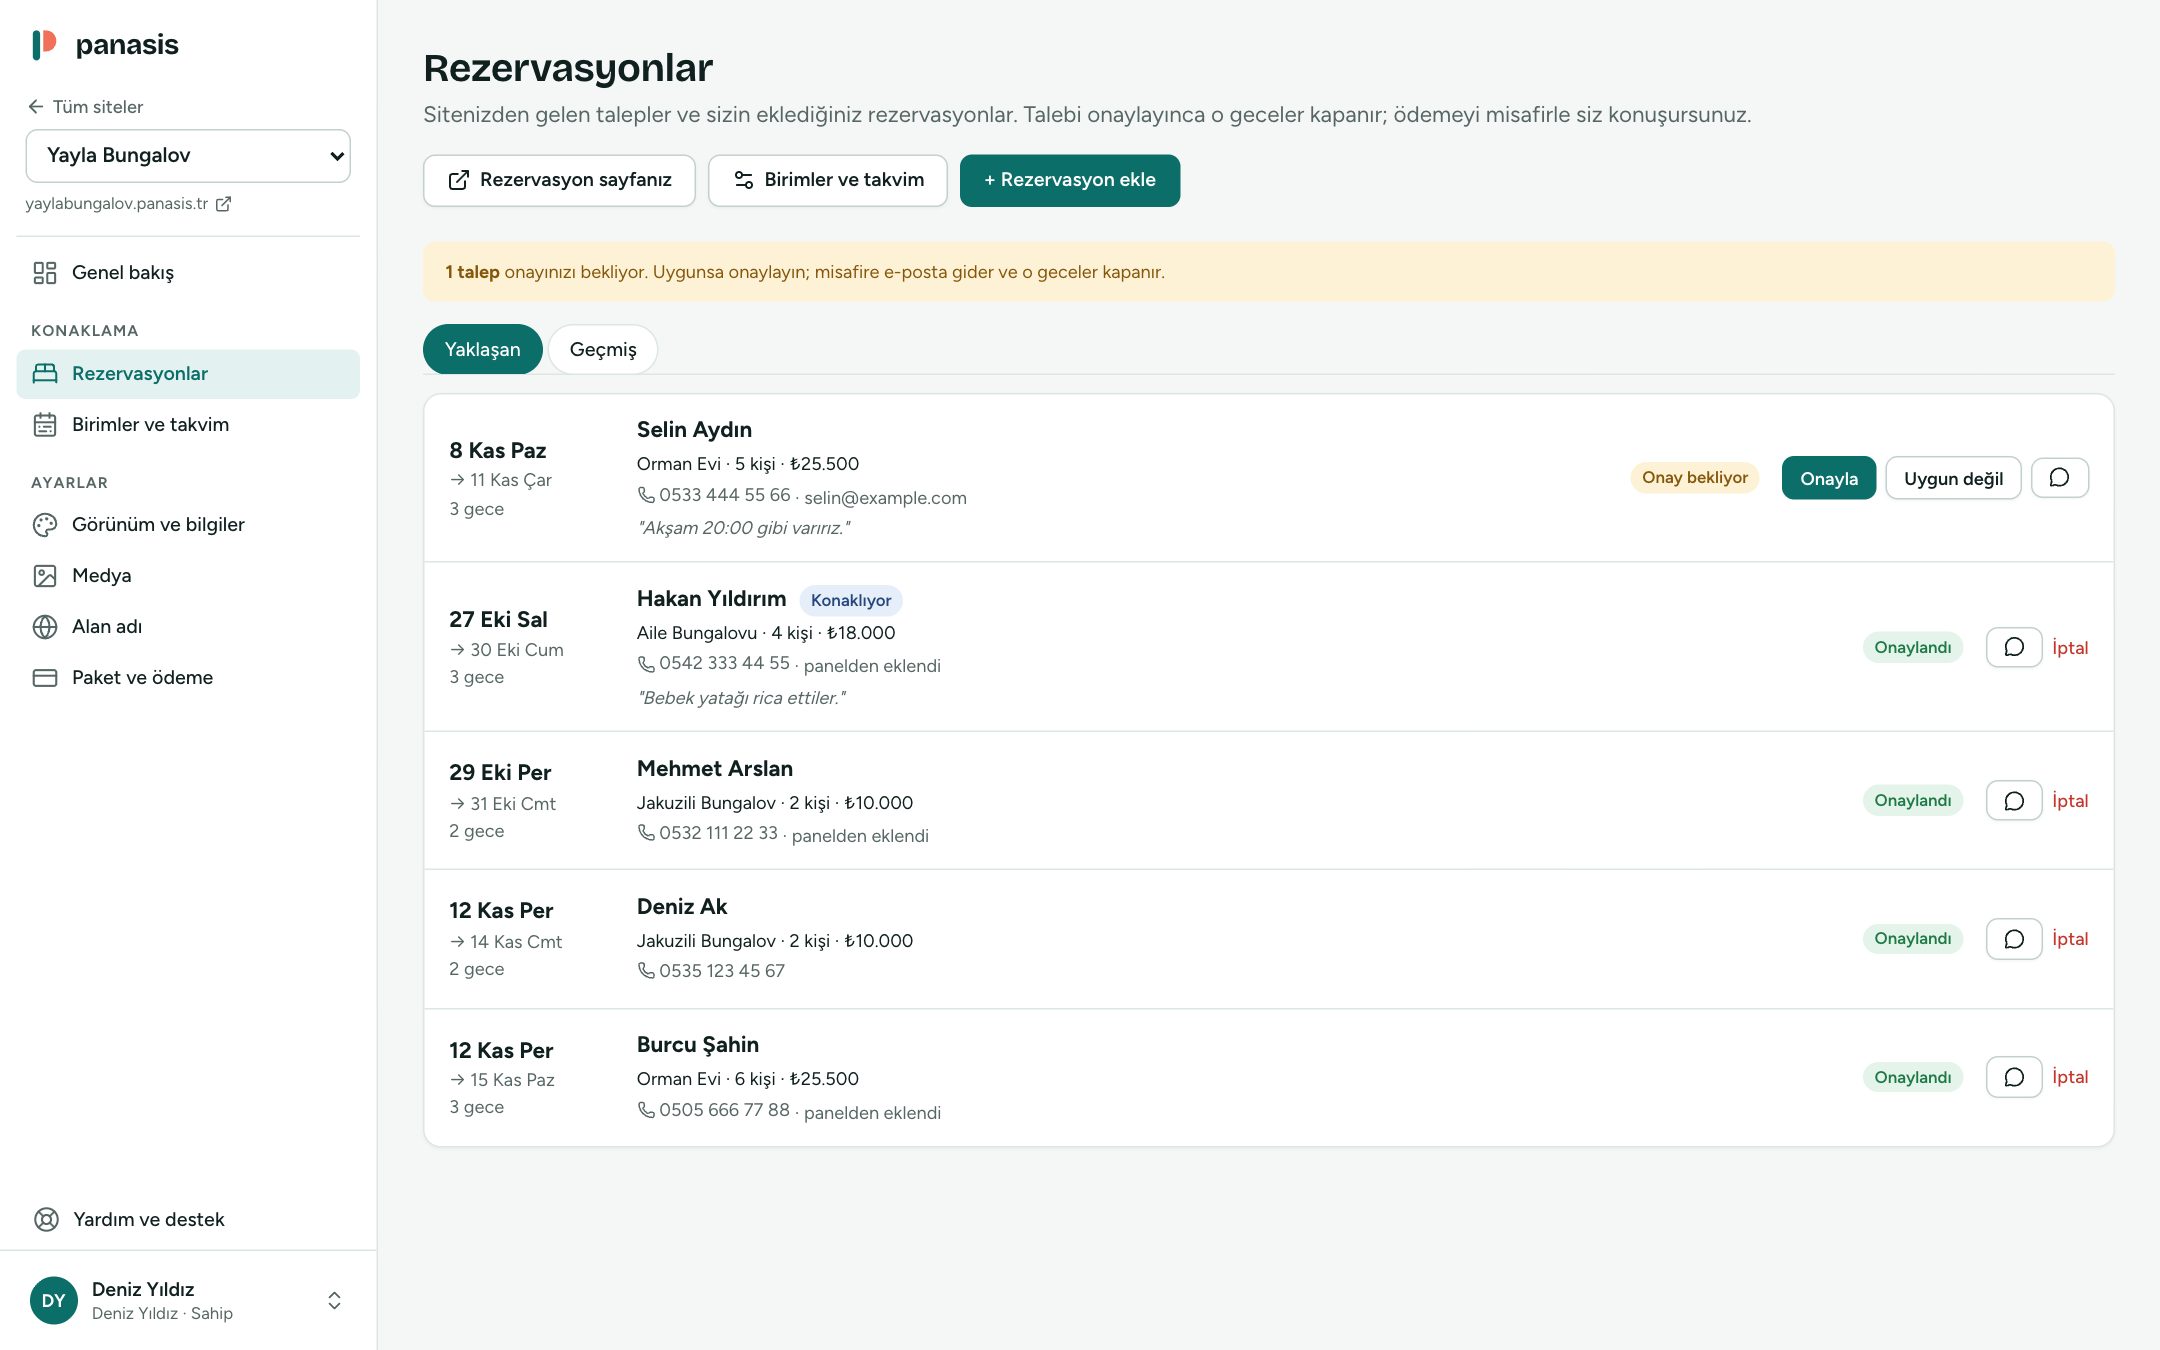2160x1350 pixels.
Task: Cancel Hakan Yıldırım reservation with İptal
Action: (x=2070, y=648)
